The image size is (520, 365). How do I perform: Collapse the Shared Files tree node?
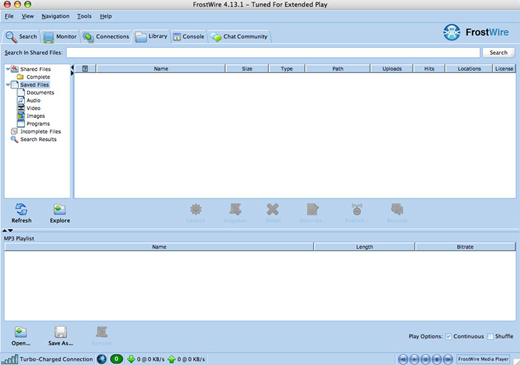point(8,69)
